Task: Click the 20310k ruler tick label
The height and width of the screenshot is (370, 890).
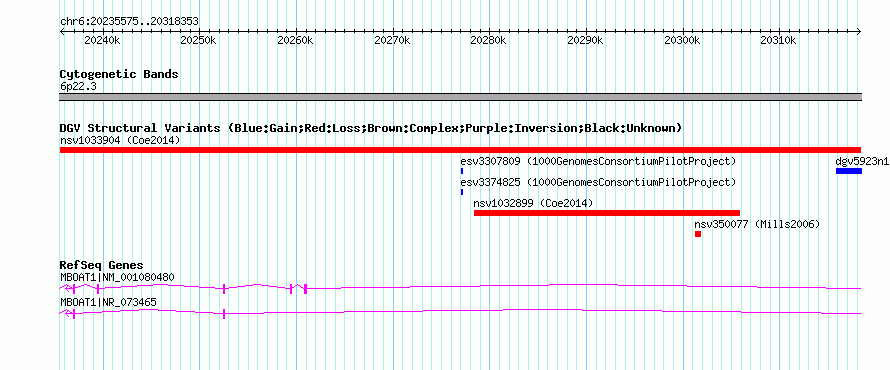Action: click(x=779, y=41)
